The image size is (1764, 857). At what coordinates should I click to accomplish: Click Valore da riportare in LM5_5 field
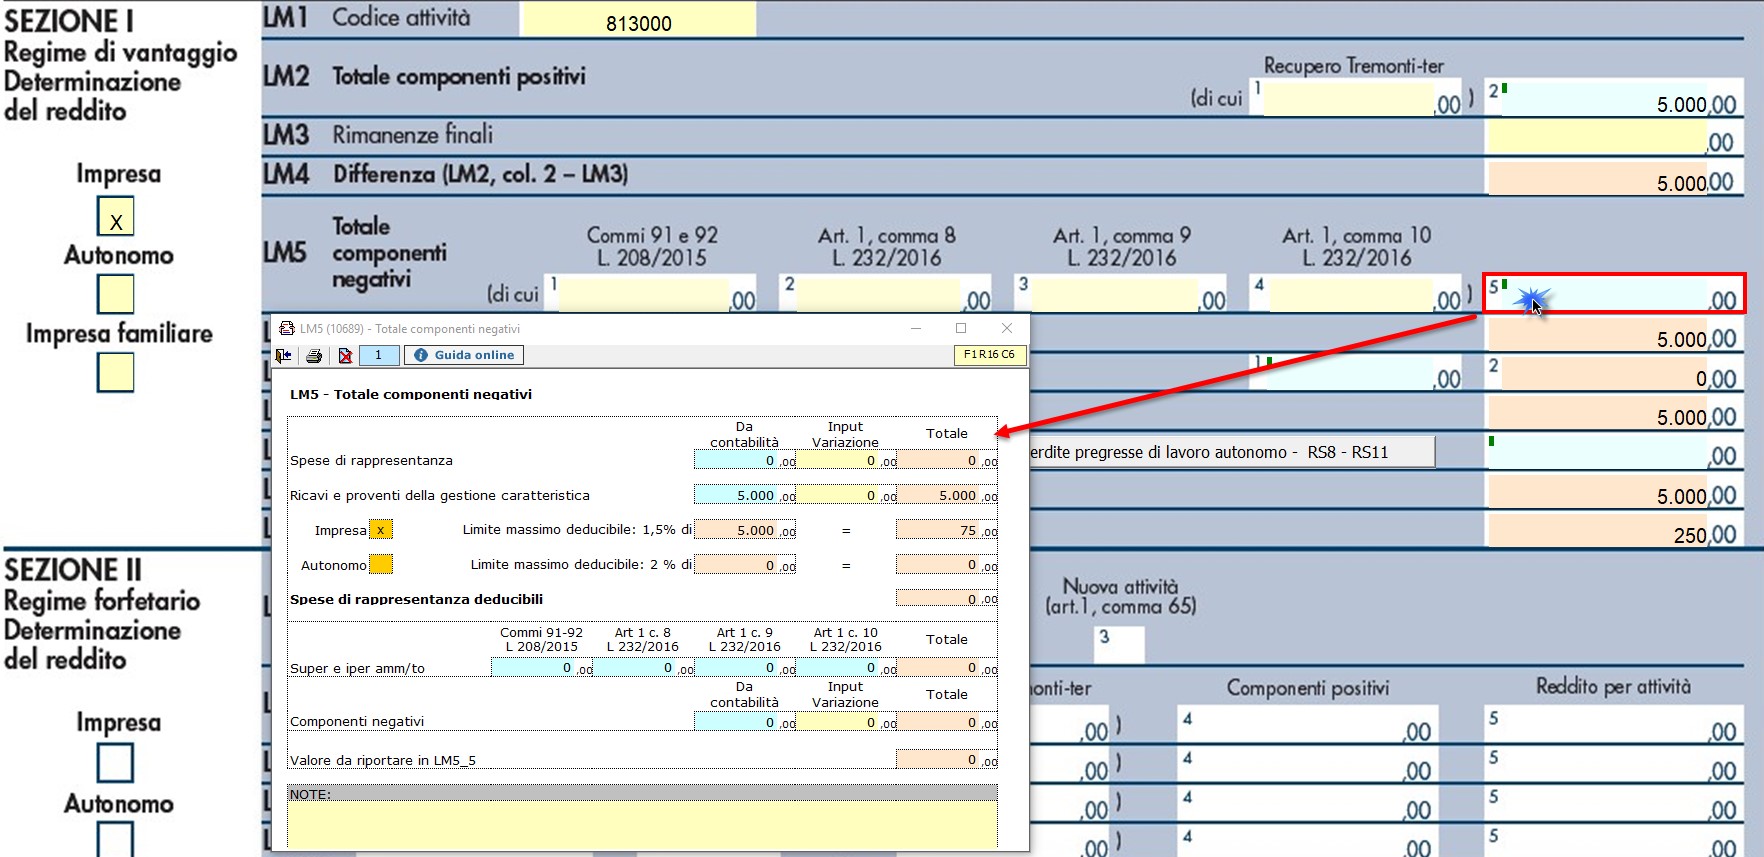(x=947, y=759)
